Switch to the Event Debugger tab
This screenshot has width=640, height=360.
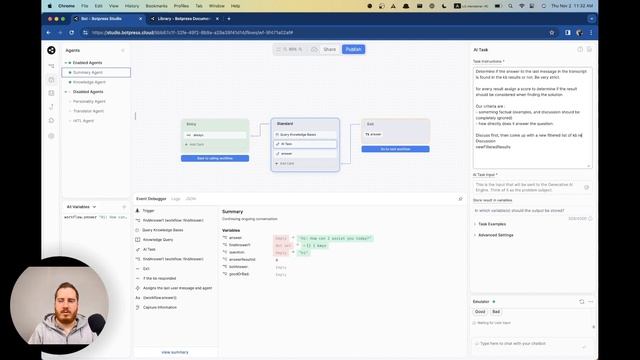coord(151,199)
